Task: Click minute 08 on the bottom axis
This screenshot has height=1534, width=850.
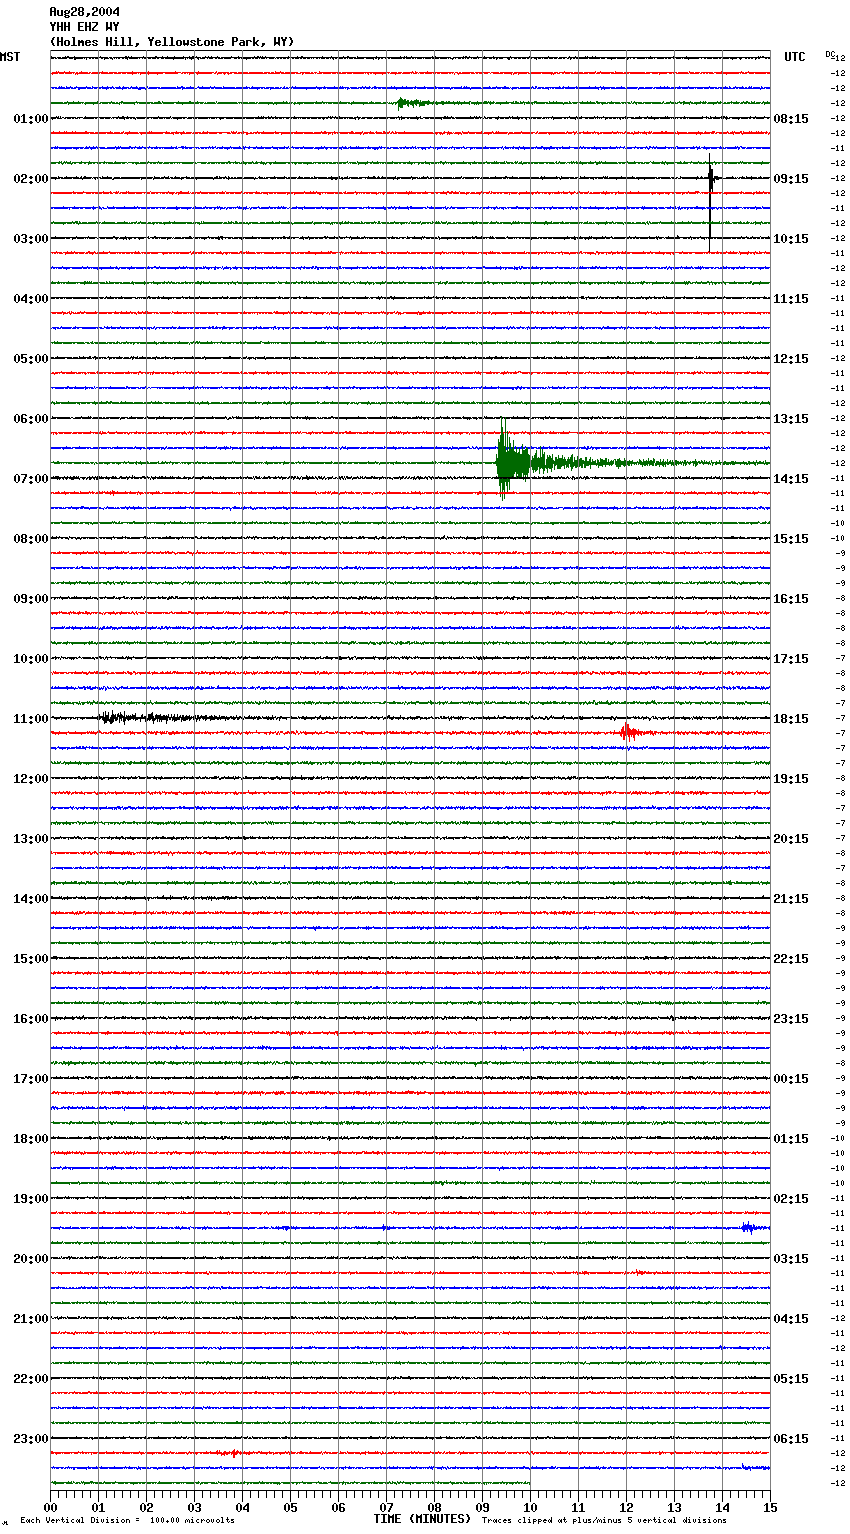Action: pyautogui.click(x=434, y=1506)
